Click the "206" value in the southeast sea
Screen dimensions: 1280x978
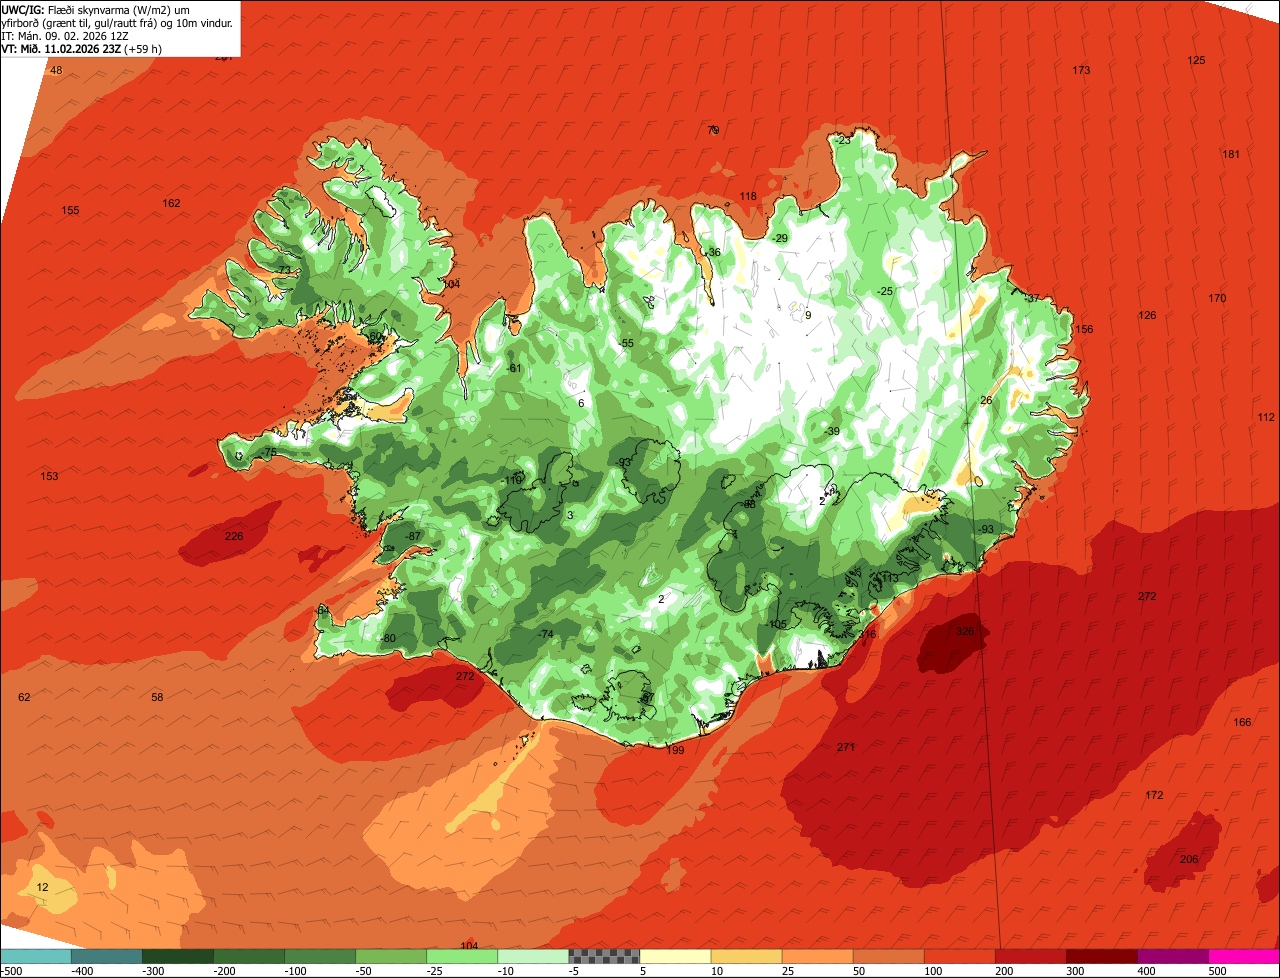click(1189, 859)
